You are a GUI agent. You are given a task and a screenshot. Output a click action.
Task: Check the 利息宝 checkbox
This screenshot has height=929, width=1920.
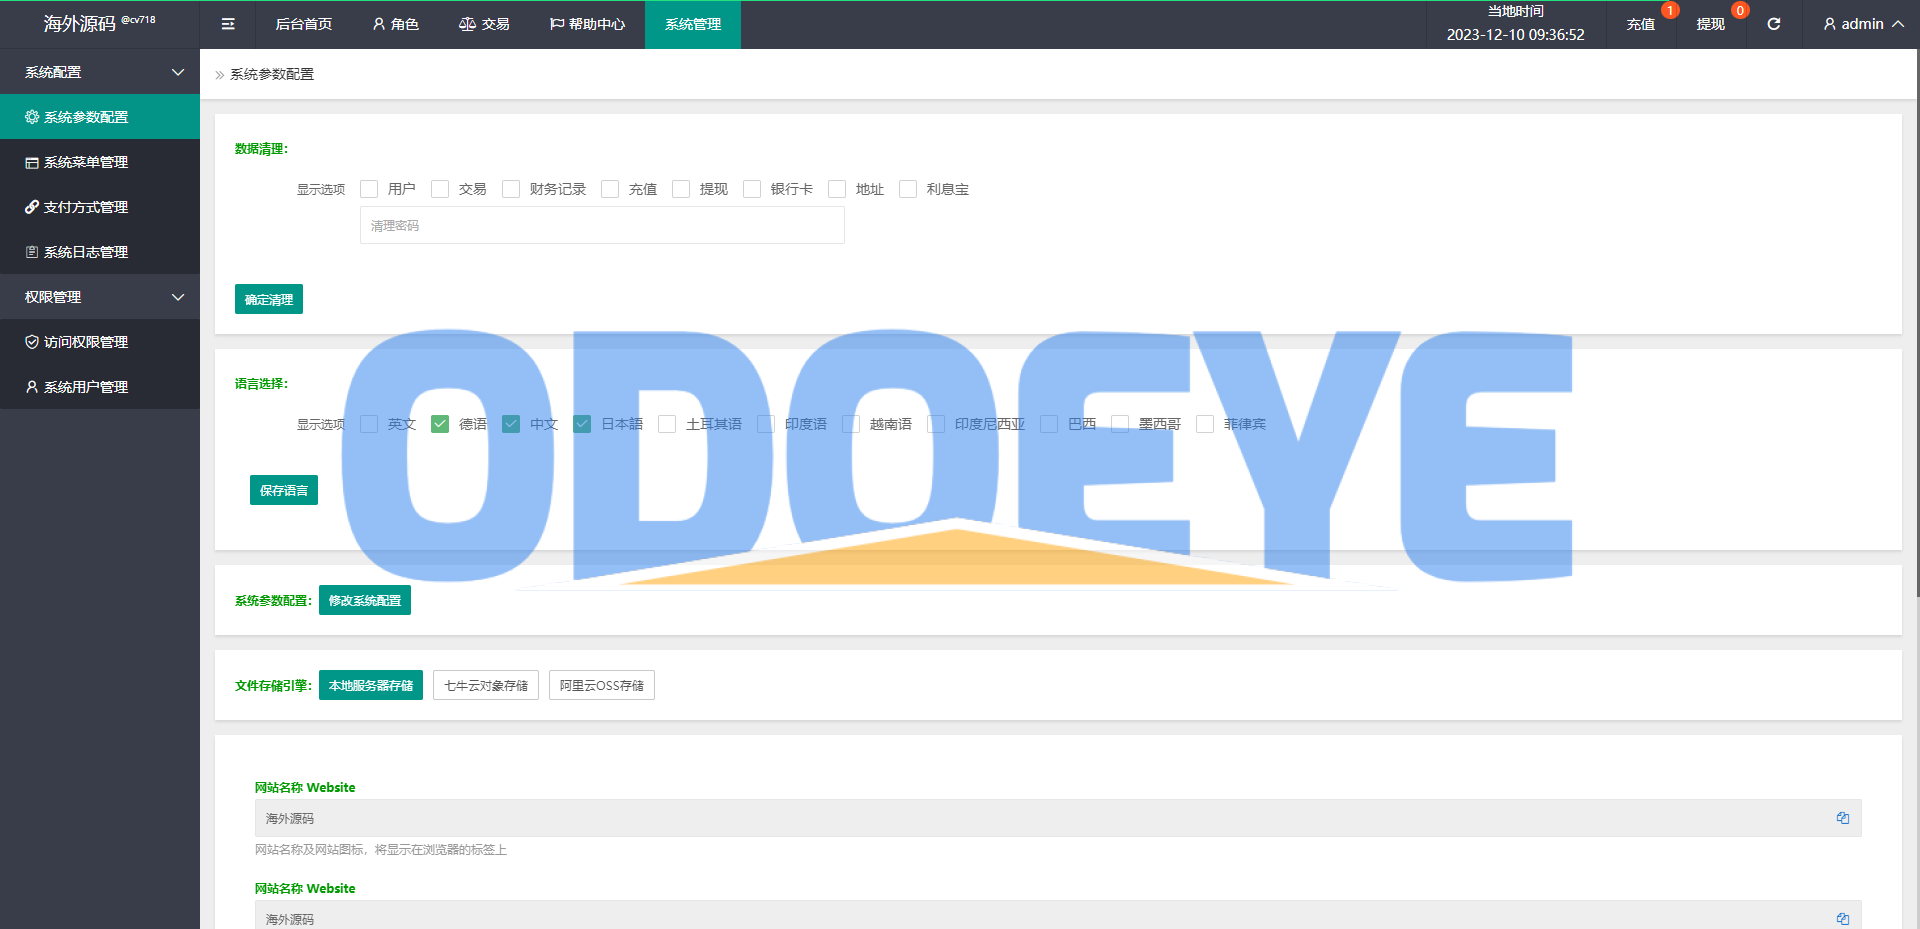pyautogui.click(x=908, y=189)
